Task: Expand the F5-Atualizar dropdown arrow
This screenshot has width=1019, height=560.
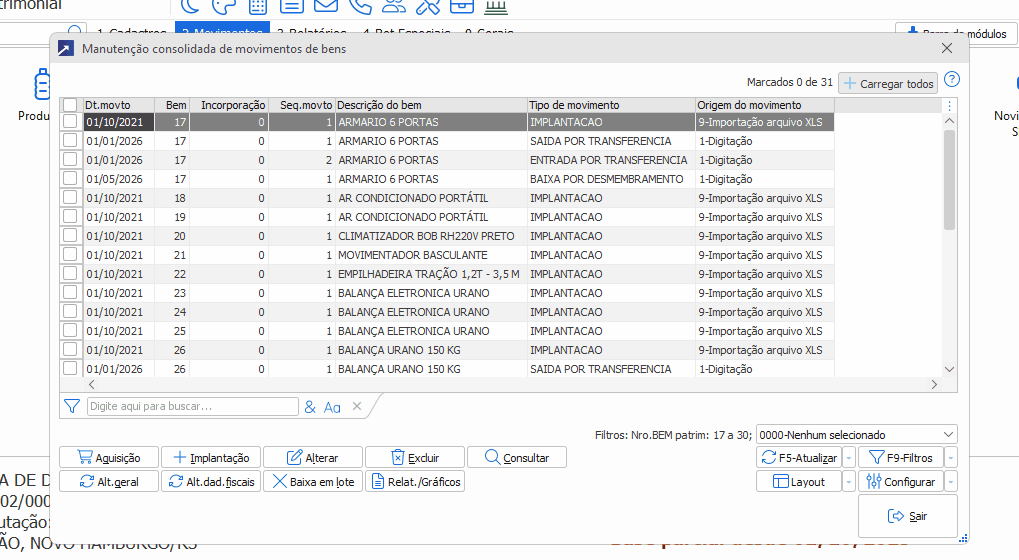Action: coord(849,457)
